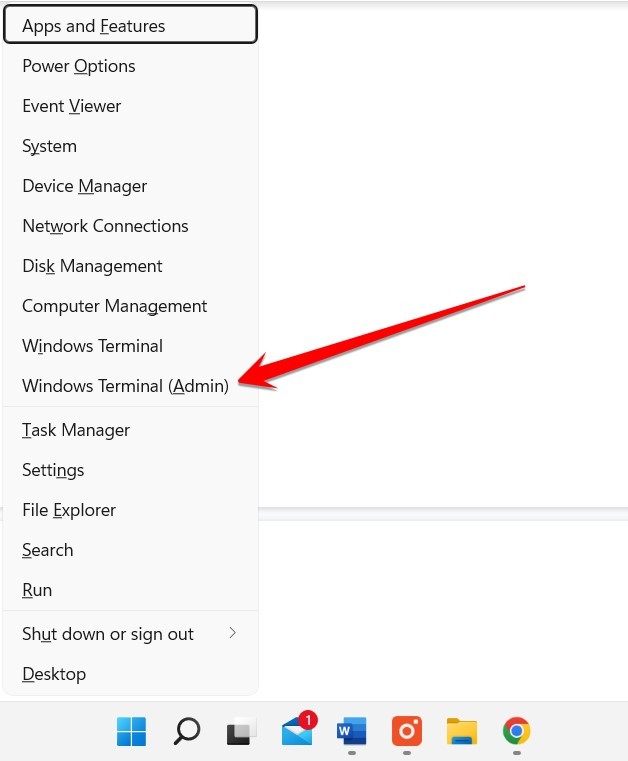Launch Microsoft Word from taskbar

(x=352, y=731)
